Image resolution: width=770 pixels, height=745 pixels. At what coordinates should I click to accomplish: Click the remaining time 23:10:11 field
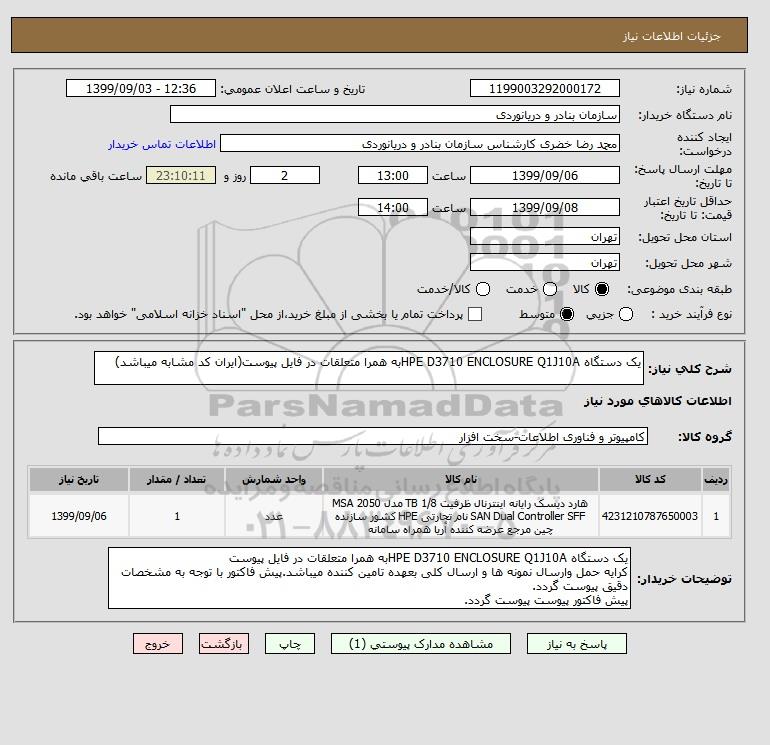coord(181,175)
